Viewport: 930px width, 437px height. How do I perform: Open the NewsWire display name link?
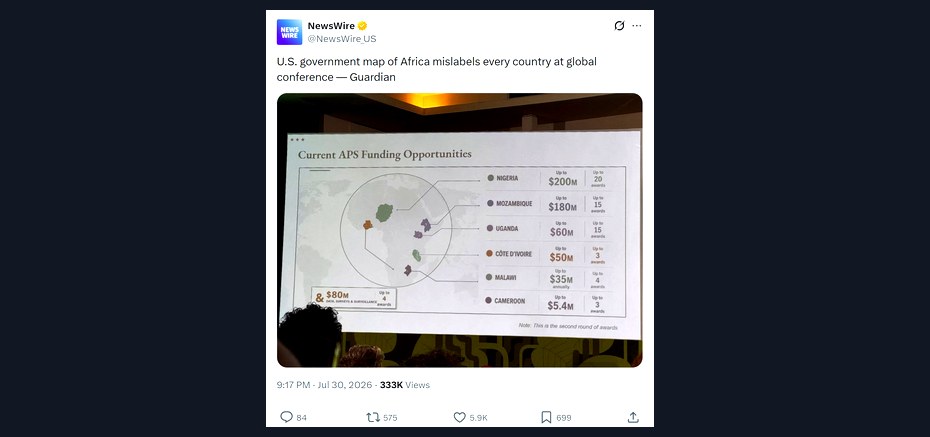(331, 25)
